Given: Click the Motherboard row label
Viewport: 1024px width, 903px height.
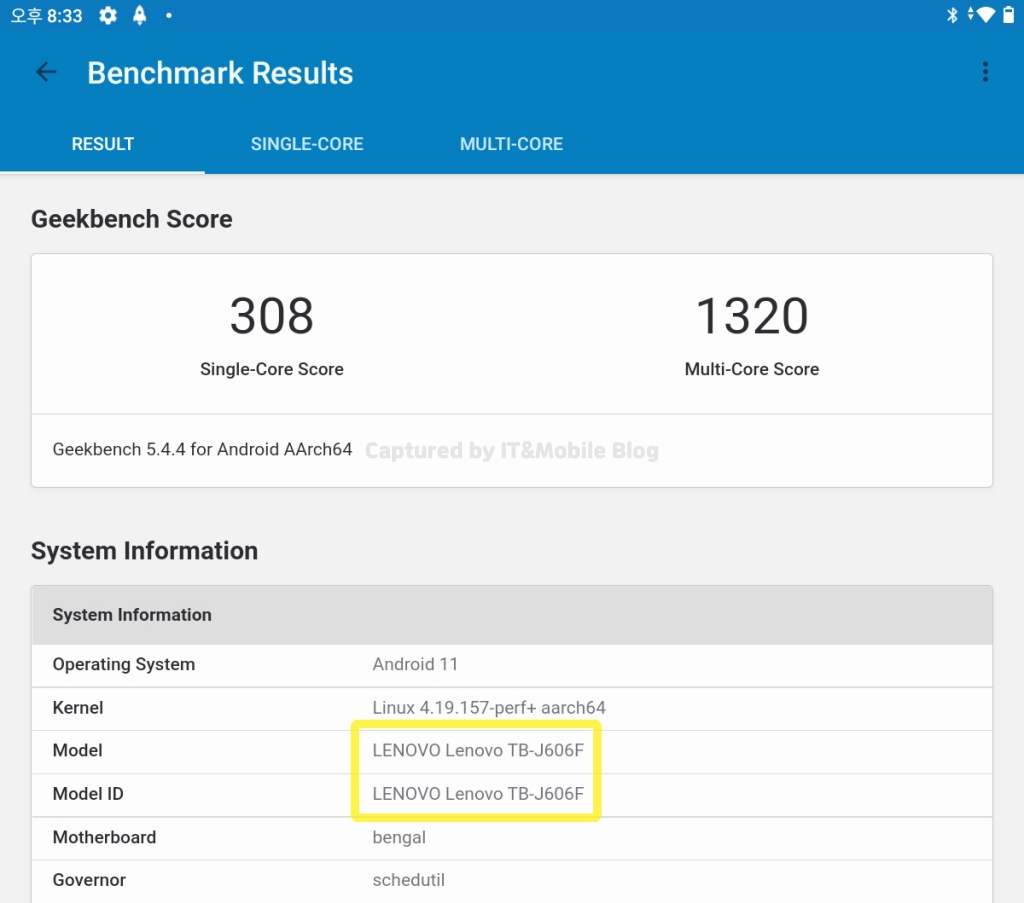Looking at the screenshot, I should 104,837.
